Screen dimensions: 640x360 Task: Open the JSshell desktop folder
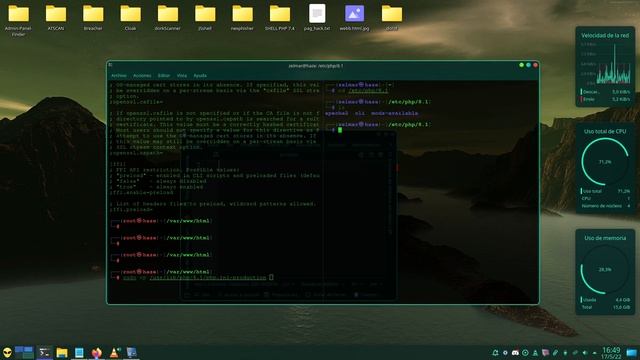205,18
